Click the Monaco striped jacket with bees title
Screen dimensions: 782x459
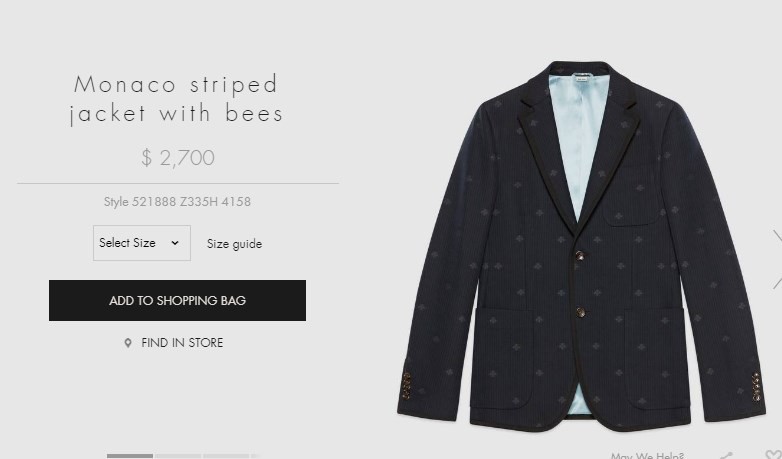[177, 99]
